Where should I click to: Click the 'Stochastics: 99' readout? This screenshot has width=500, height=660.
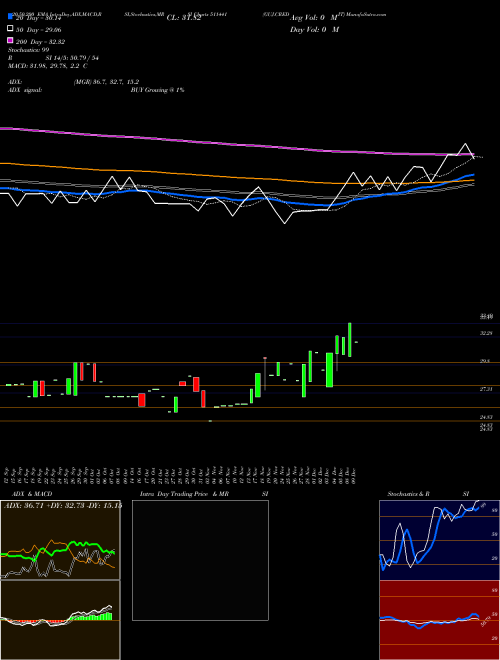point(29,50)
